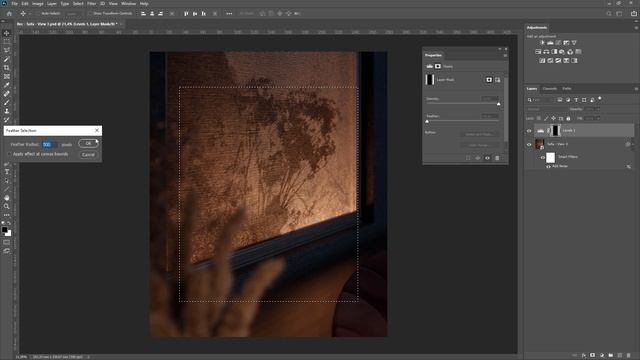Hide the Smart Filters mask visibility
640x360 pixels.
point(542,157)
